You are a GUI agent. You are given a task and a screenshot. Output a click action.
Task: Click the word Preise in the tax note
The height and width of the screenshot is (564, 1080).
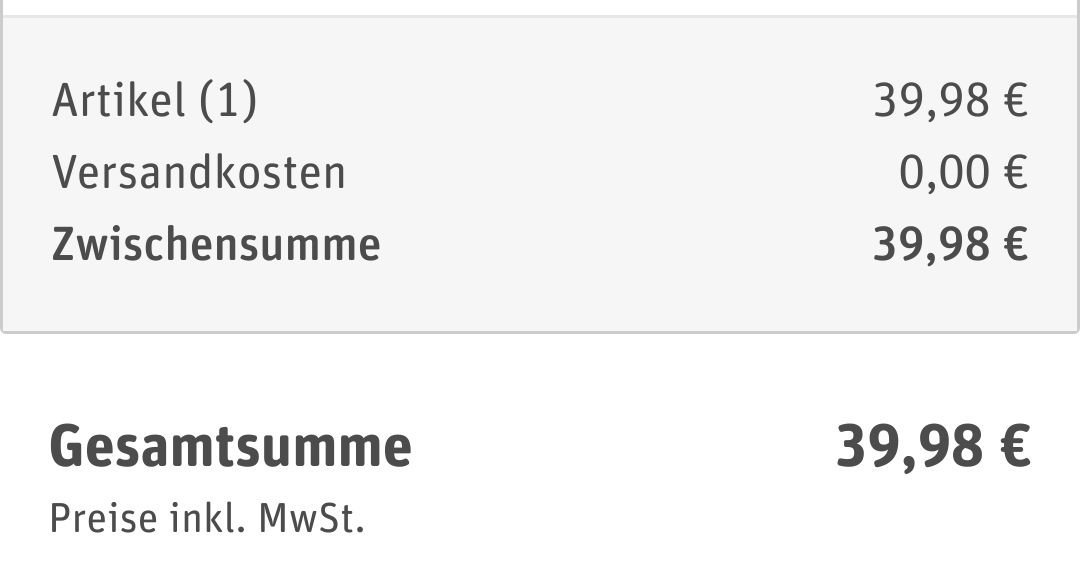coord(103,519)
